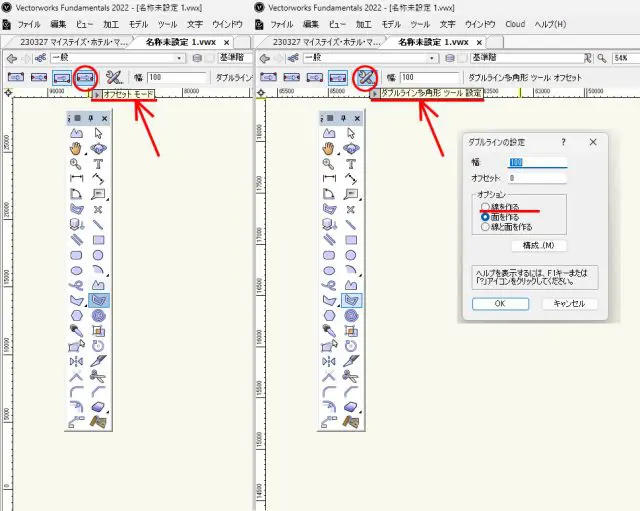
Task: Click the オフセット input field in dialog
Action: [x=538, y=177]
